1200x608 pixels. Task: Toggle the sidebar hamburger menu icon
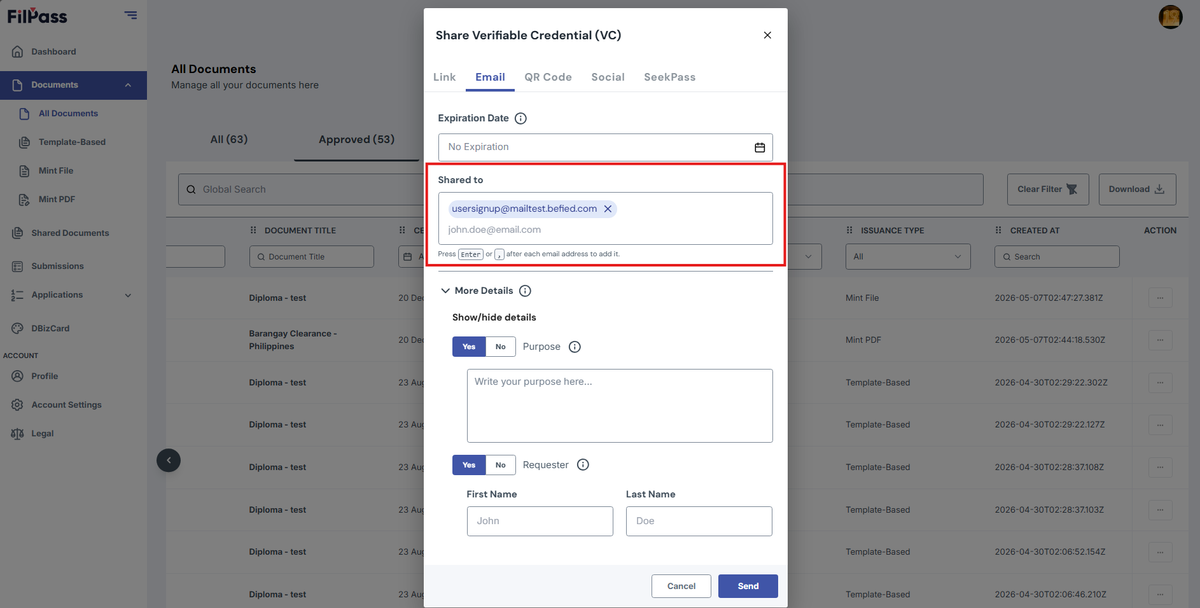[x=131, y=15]
